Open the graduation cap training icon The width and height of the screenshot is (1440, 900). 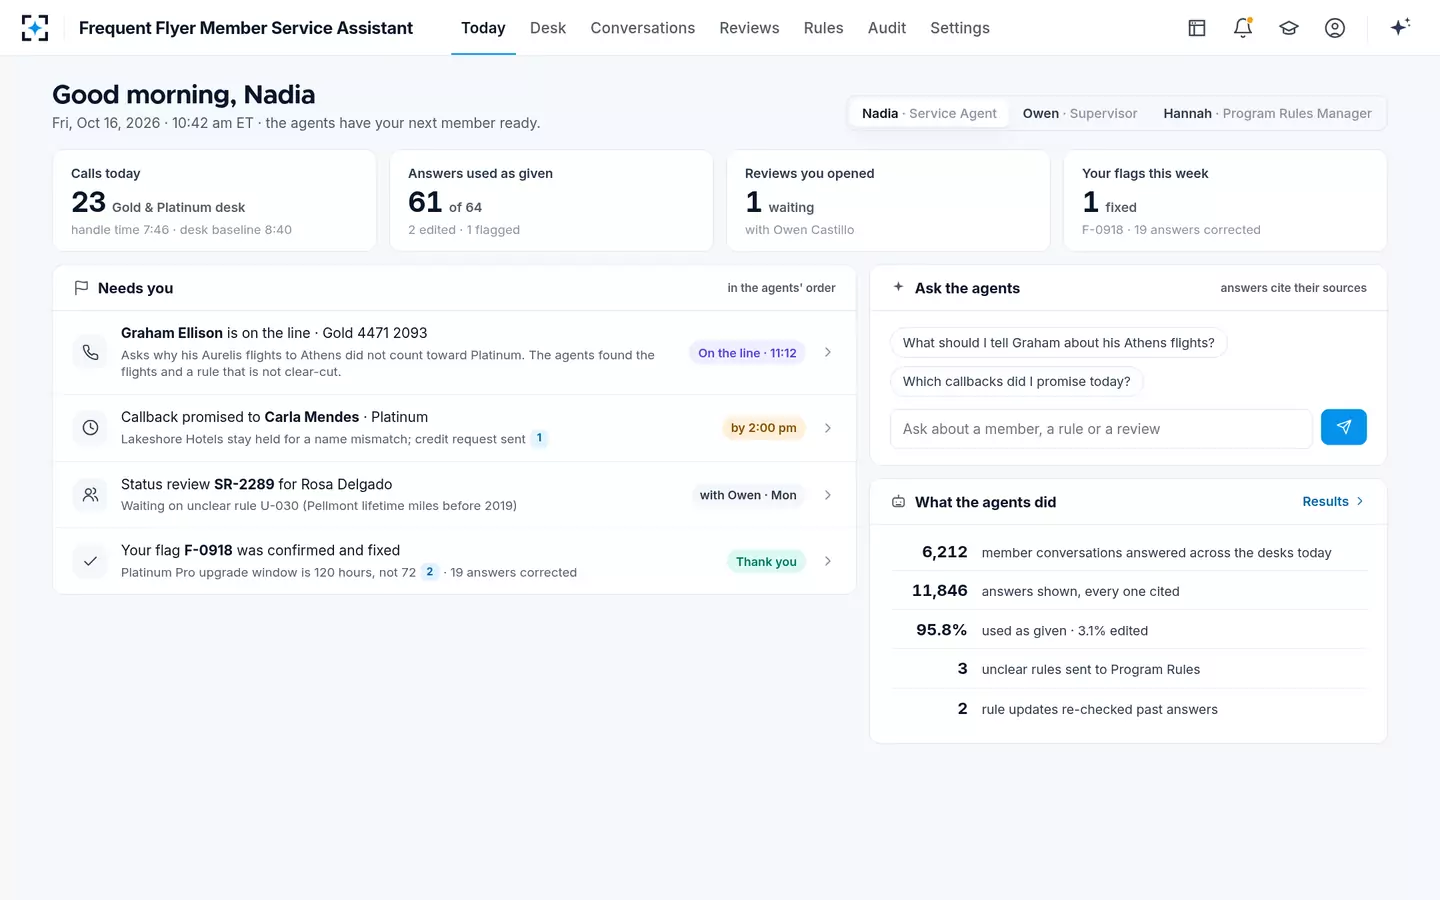[1289, 28]
